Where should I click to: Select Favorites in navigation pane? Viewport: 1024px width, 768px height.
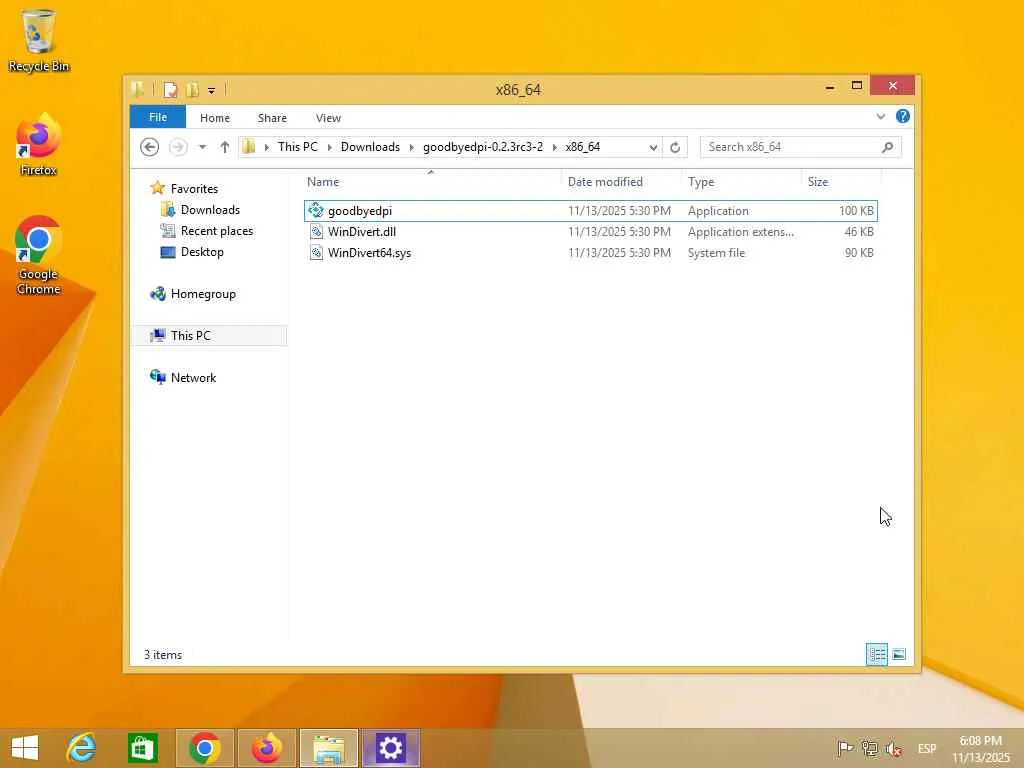click(194, 188)
